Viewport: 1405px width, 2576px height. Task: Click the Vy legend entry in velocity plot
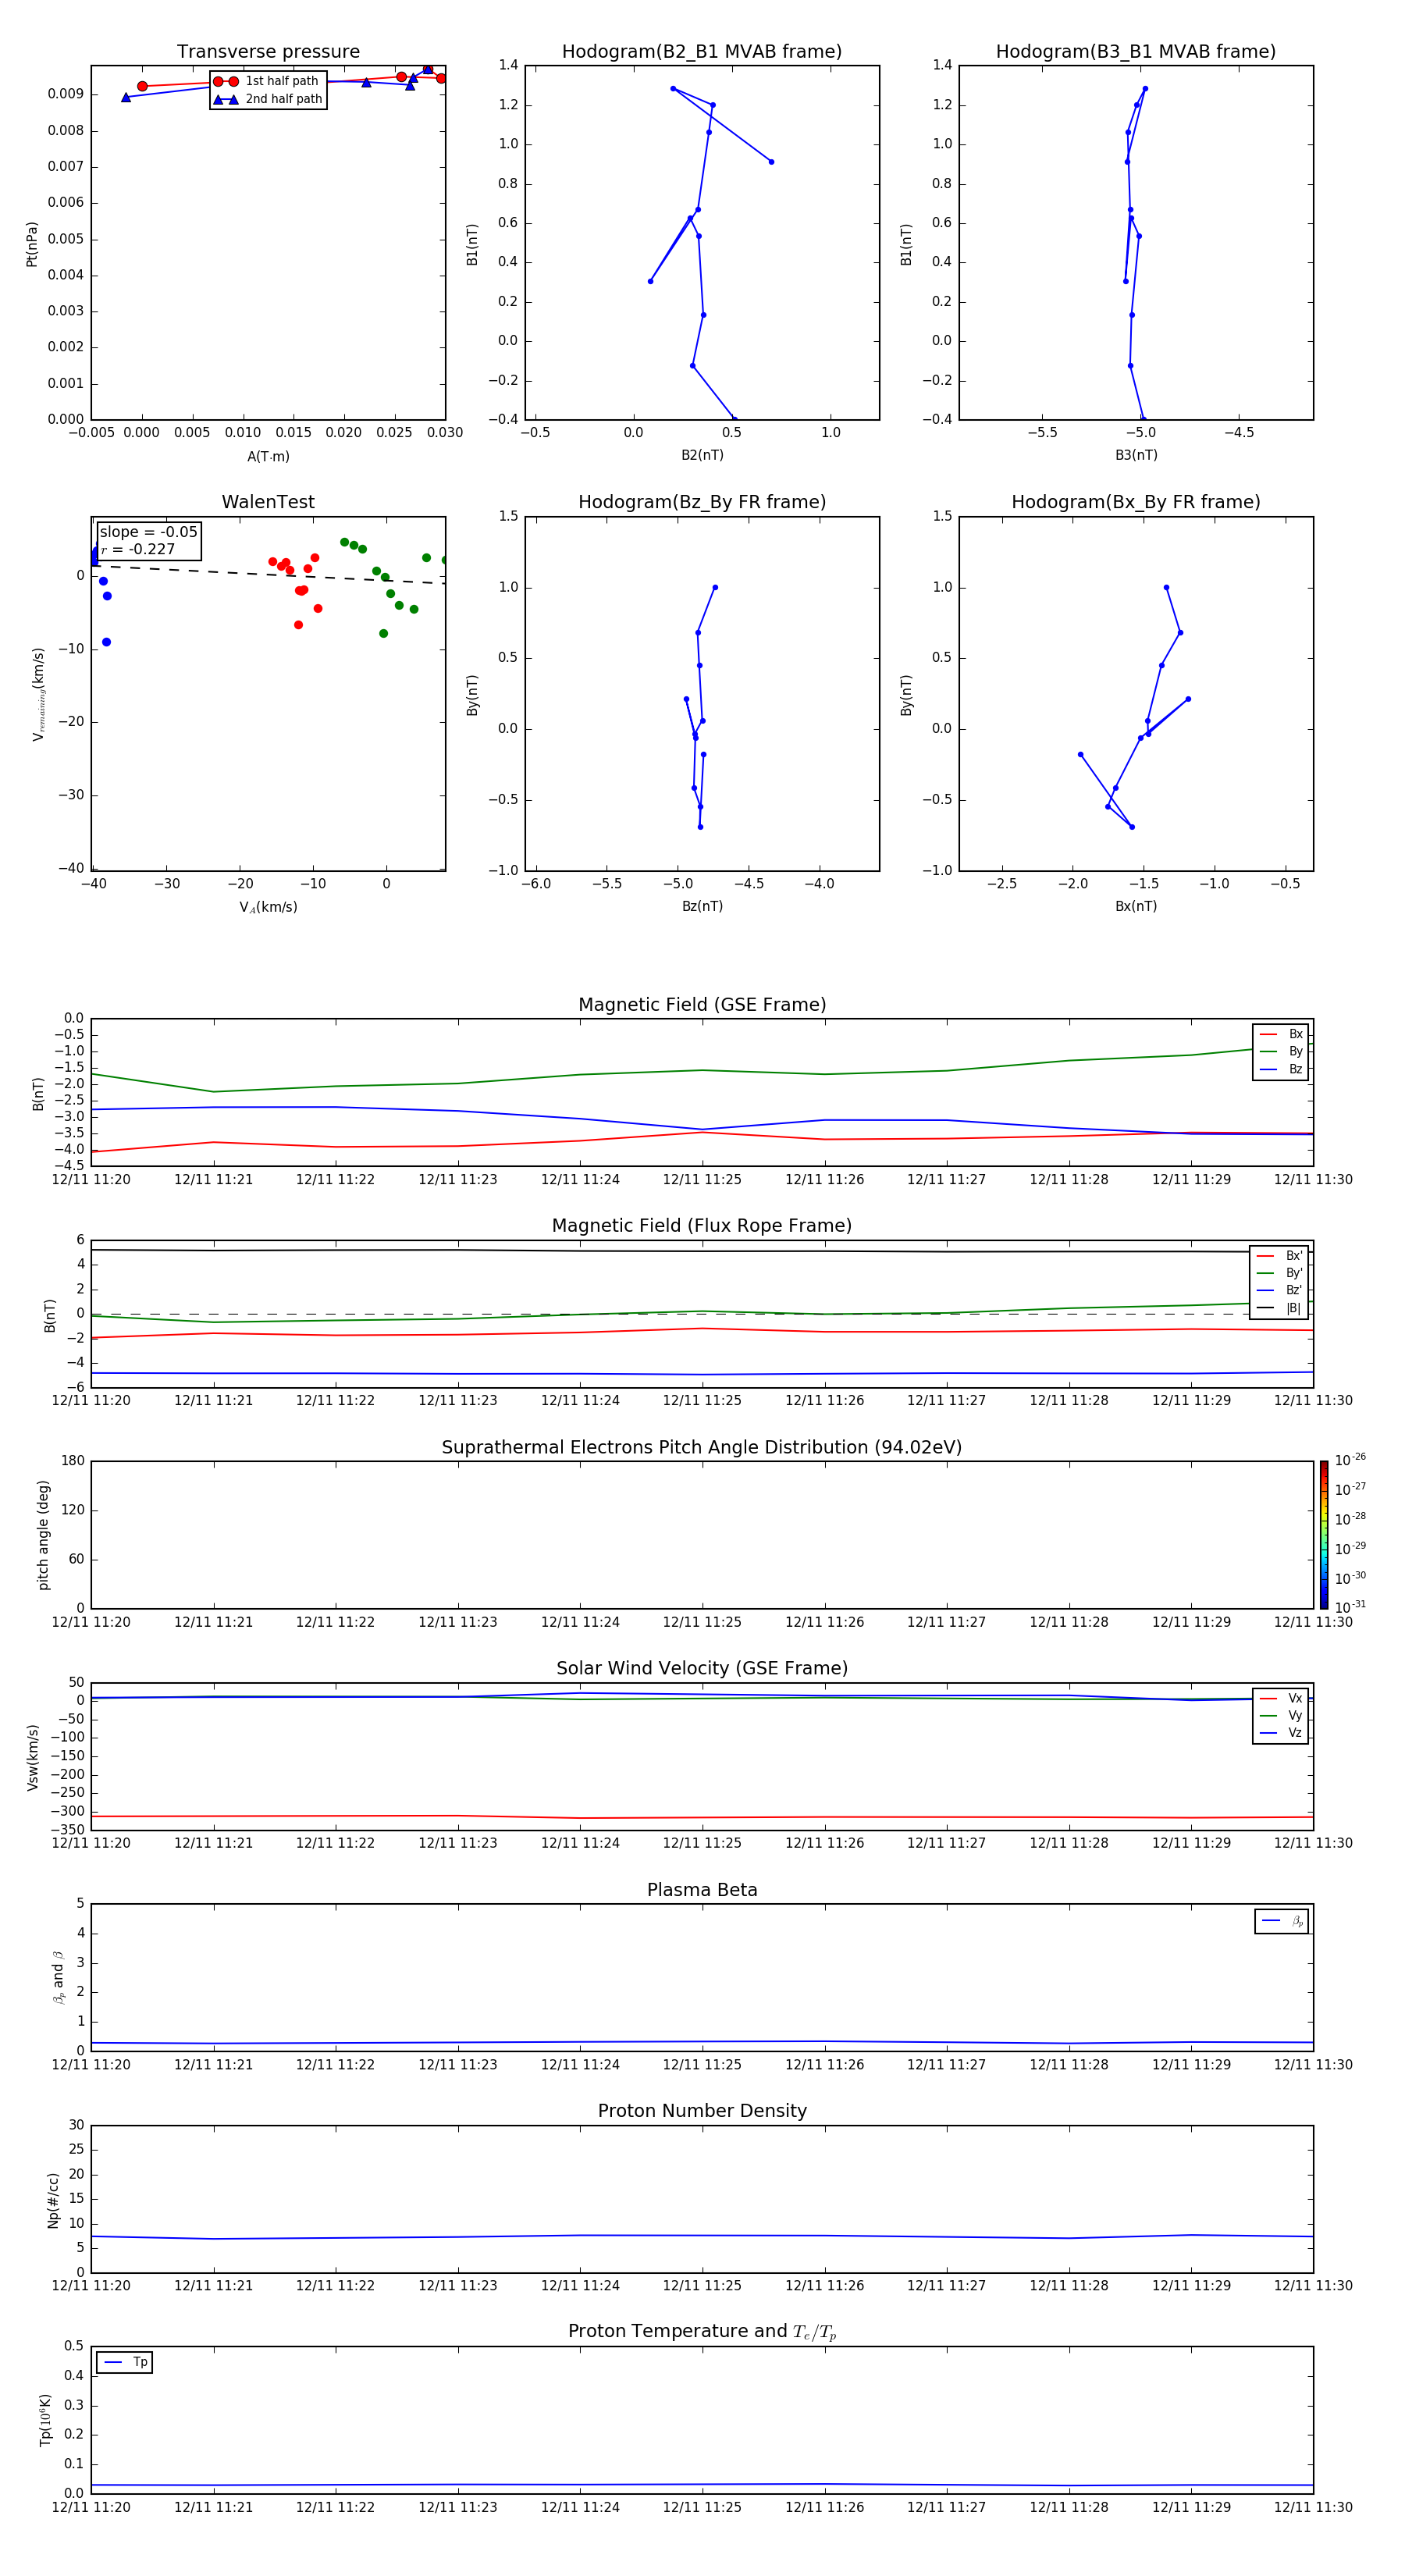pos(1280,1716)
